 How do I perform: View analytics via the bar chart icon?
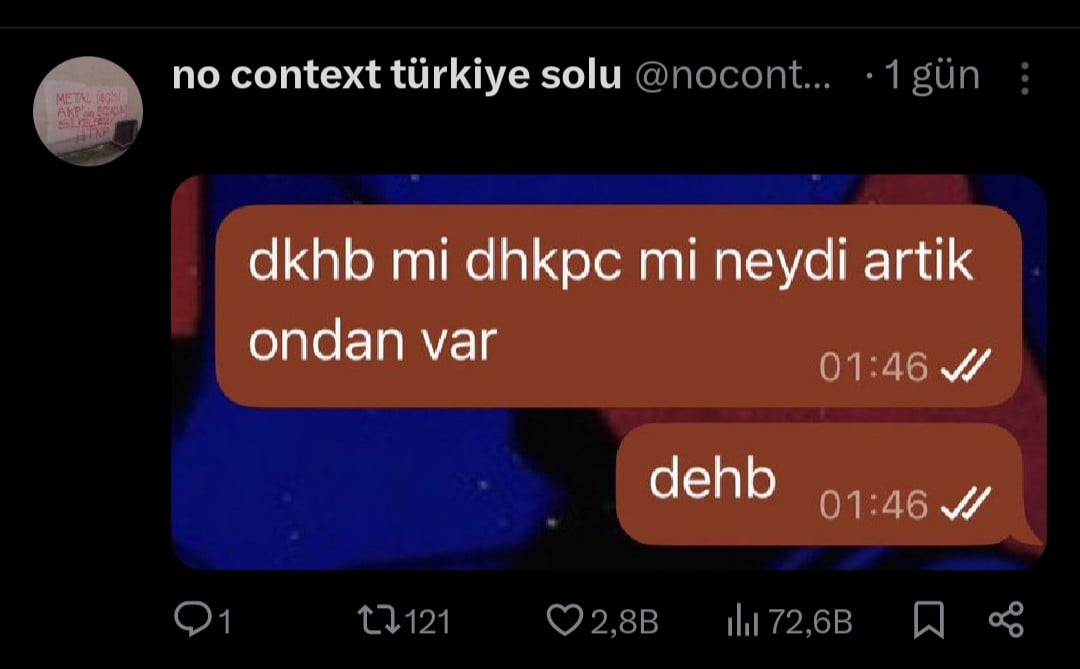click(x=742, y=620)
